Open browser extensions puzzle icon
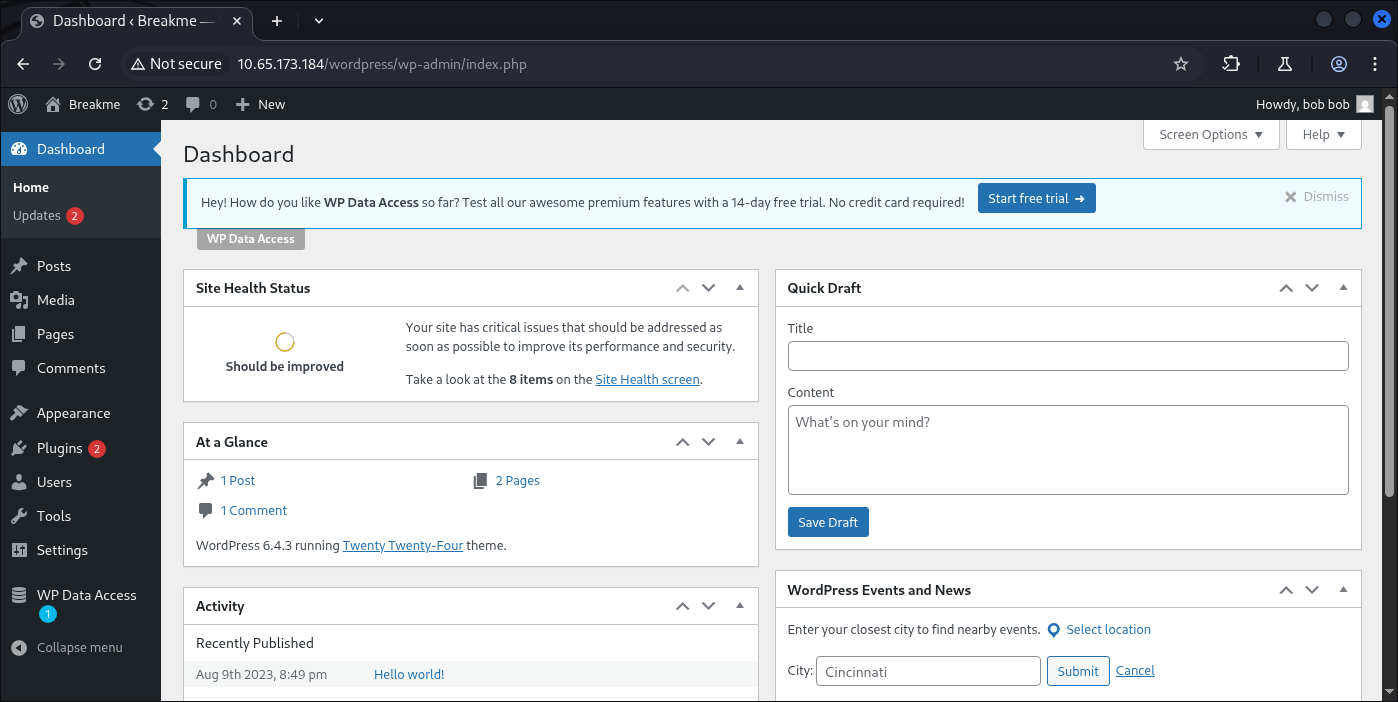 pos(1231,64)
